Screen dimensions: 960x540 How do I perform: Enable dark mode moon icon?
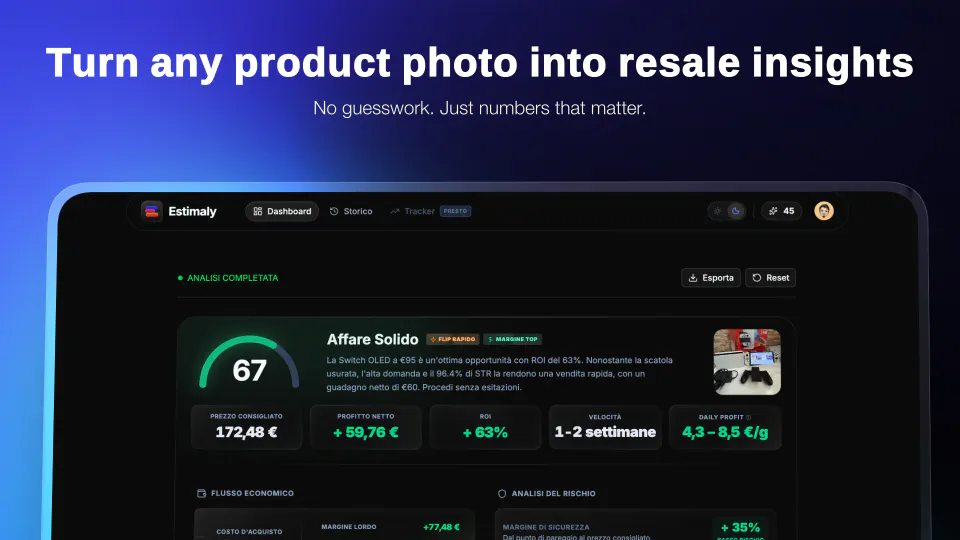pos(735,211)
